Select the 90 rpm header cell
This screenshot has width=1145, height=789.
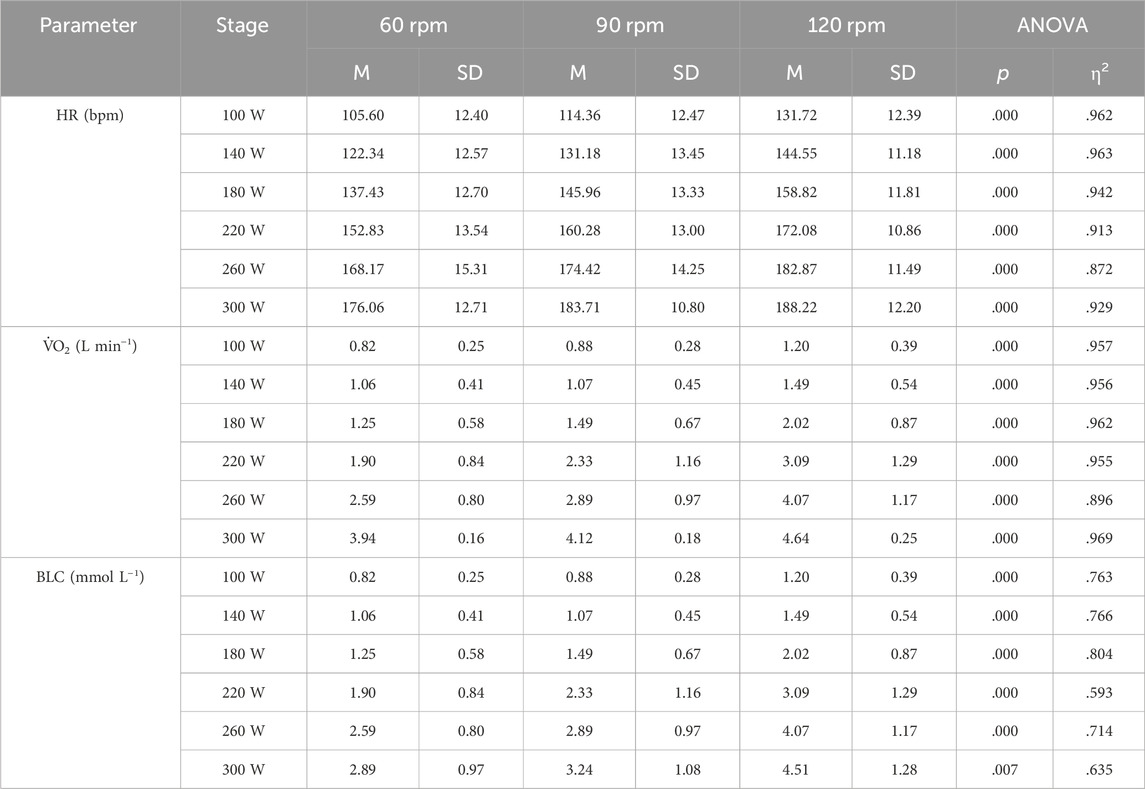630,25
